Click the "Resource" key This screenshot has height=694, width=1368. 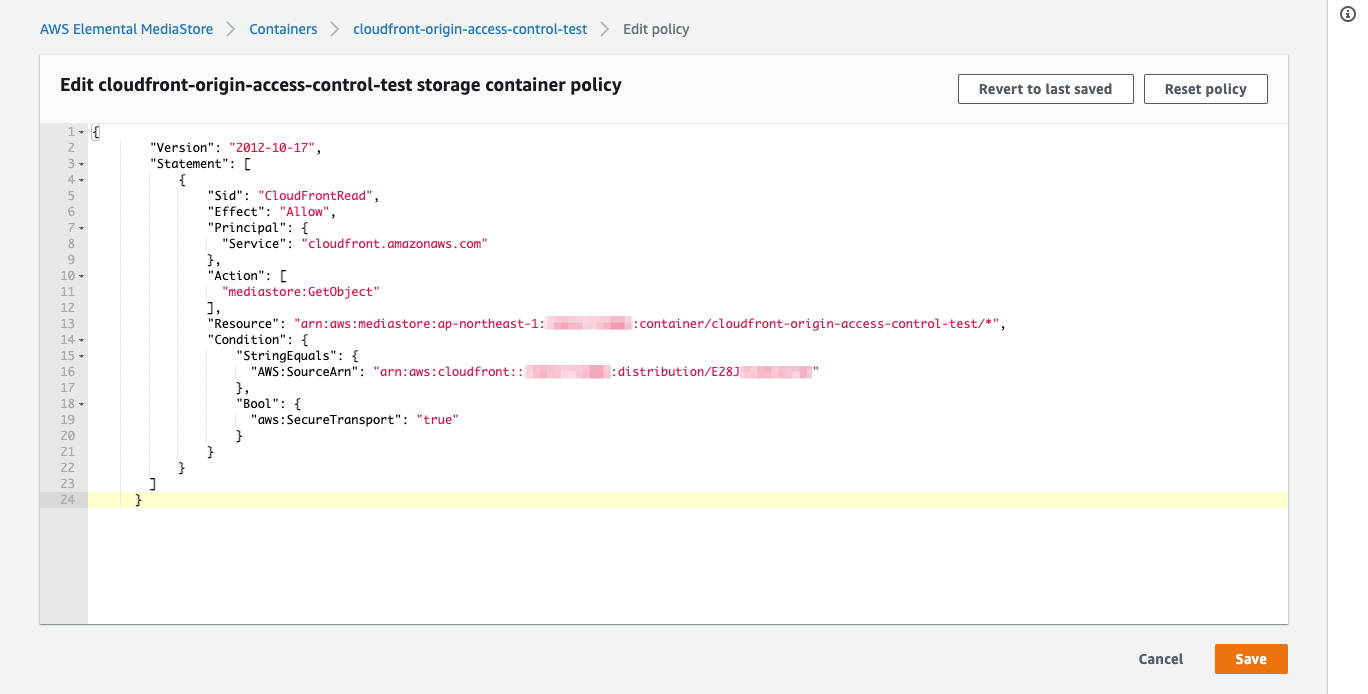243,324
